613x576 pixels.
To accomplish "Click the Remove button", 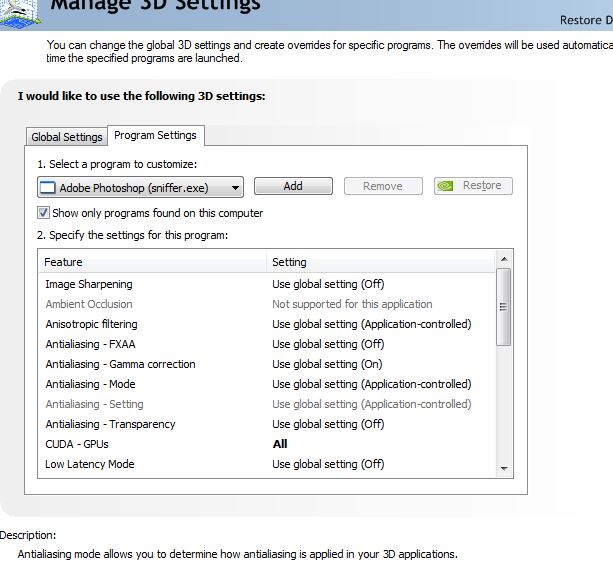I will 383,186.
